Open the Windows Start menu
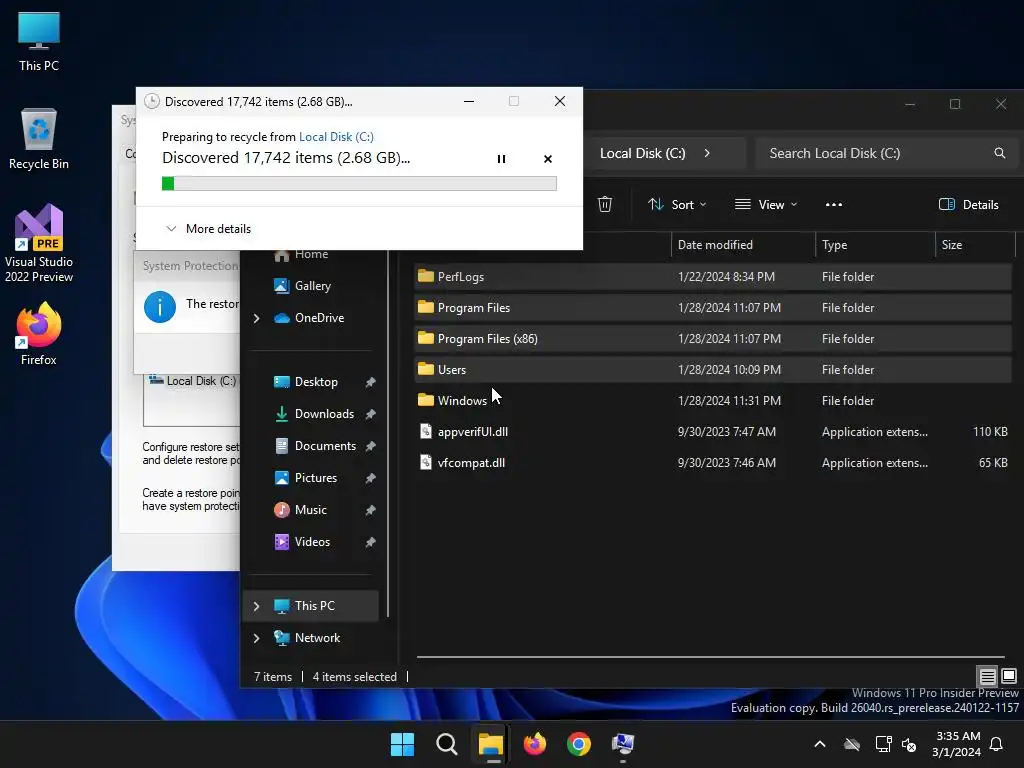The height and width of the screenshot is (768, 1024). click(402, 744)
